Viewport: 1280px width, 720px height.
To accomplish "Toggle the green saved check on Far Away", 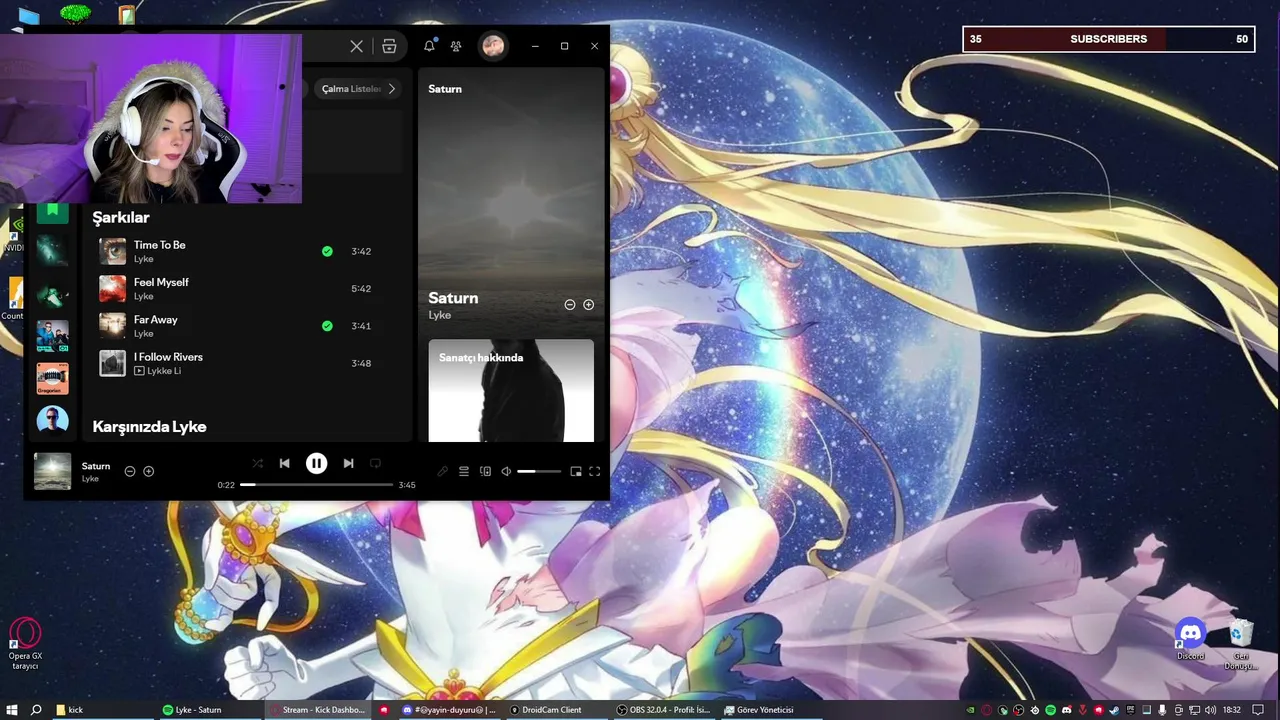I will [x=327, y=326].
